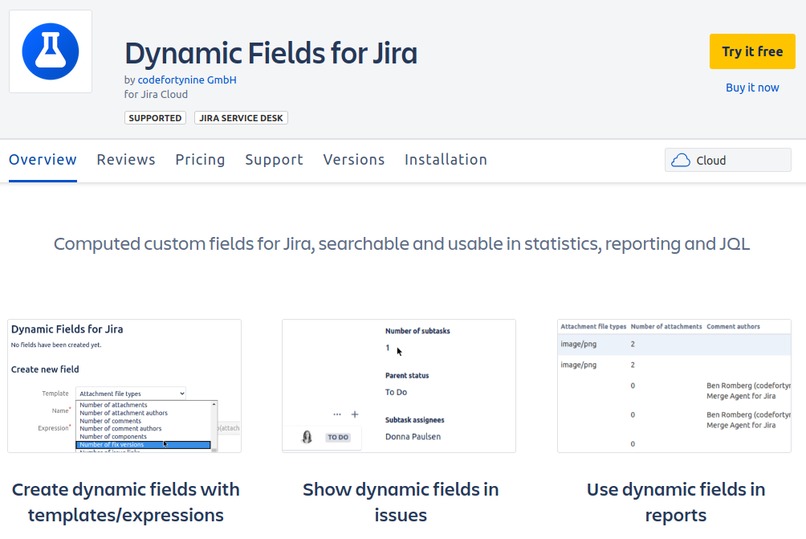Screen dimensions: 806x539
Task: Open the Installation tab
Action: coord(446,160)
